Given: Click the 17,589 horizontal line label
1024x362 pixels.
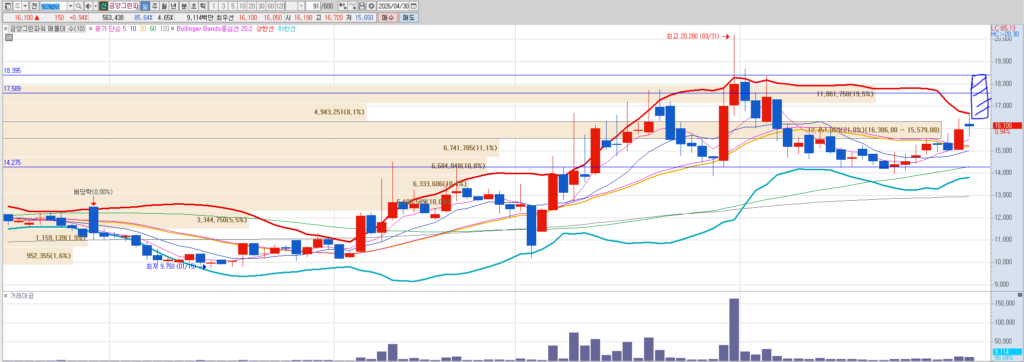Looking at the screenshot, I should (x=12, y=88).
